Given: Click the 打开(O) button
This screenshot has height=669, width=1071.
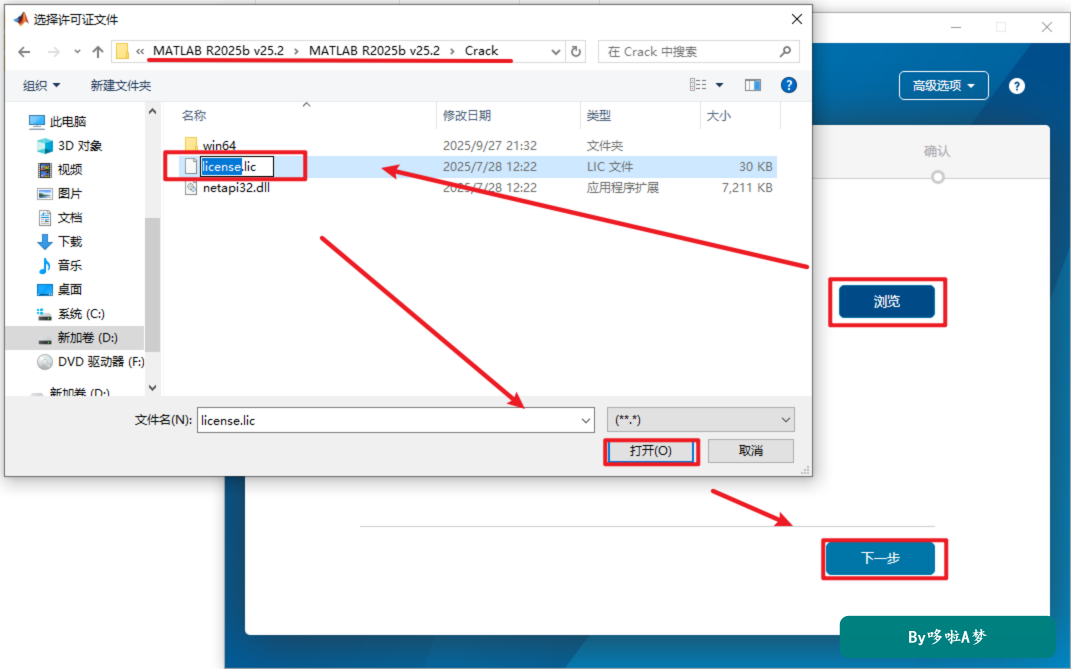Looking at the screenshot, I should pos(651,451).
